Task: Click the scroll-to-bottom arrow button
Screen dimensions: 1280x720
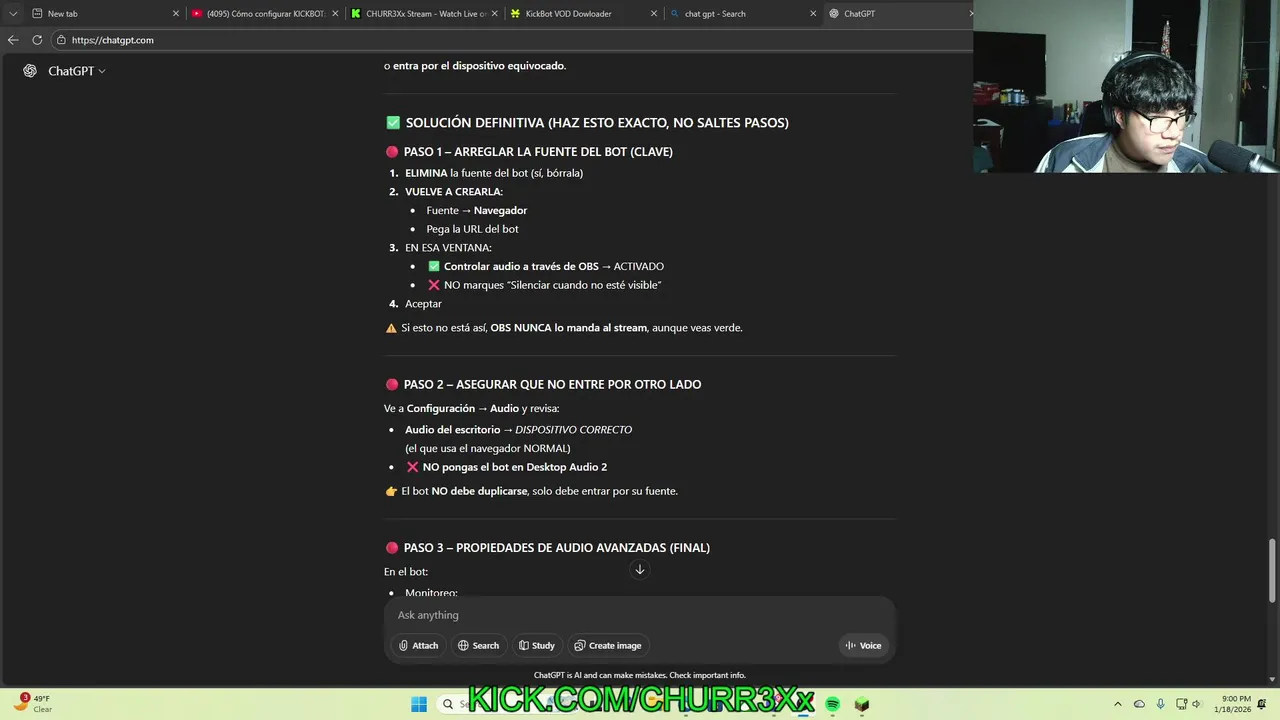Action: (639, 569)
